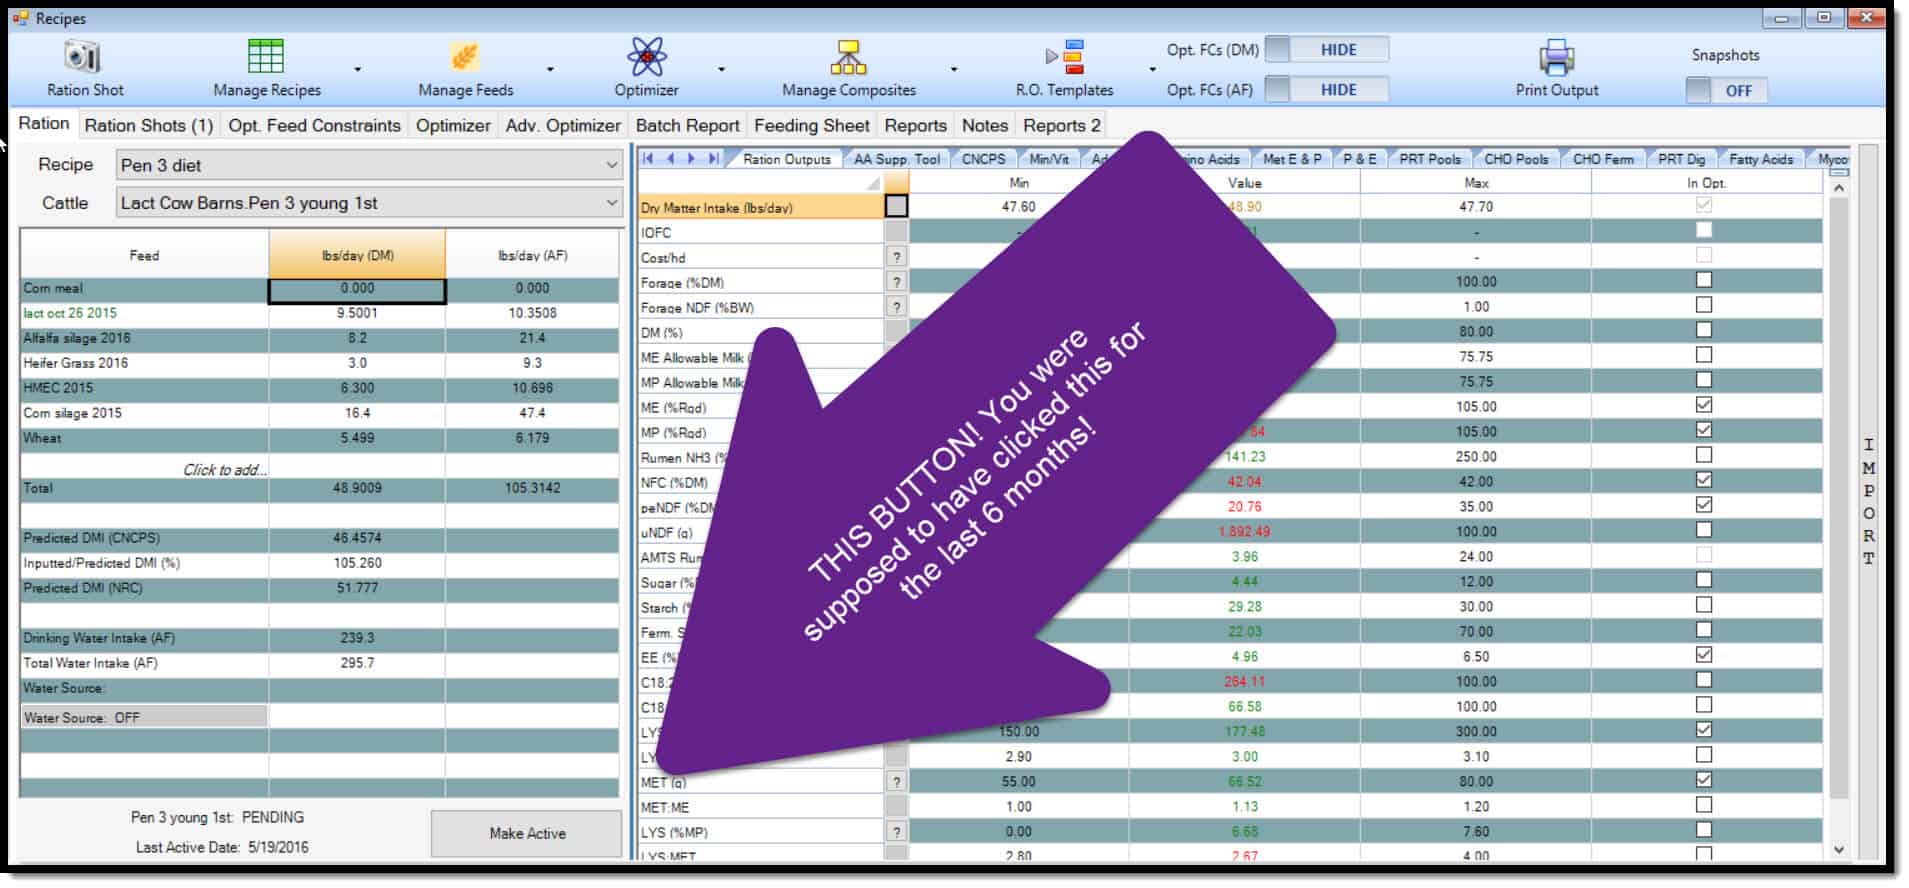
Task: Expand the Recipe Pen 3 diet dropdown
Action: click(611, 165)
